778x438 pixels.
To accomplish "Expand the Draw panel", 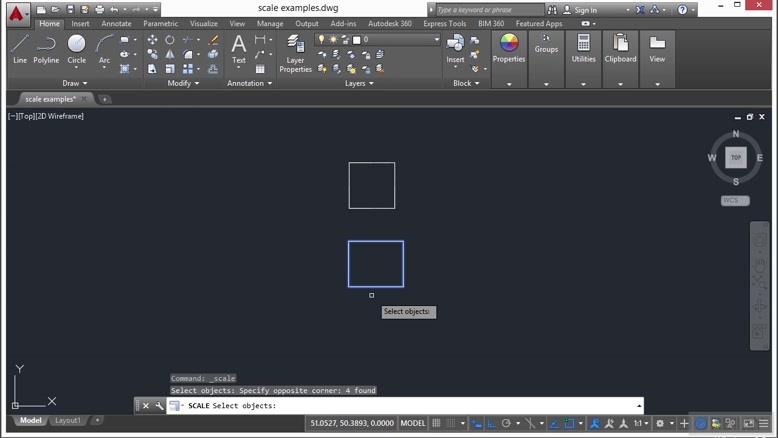I will [x=74, y=83].
